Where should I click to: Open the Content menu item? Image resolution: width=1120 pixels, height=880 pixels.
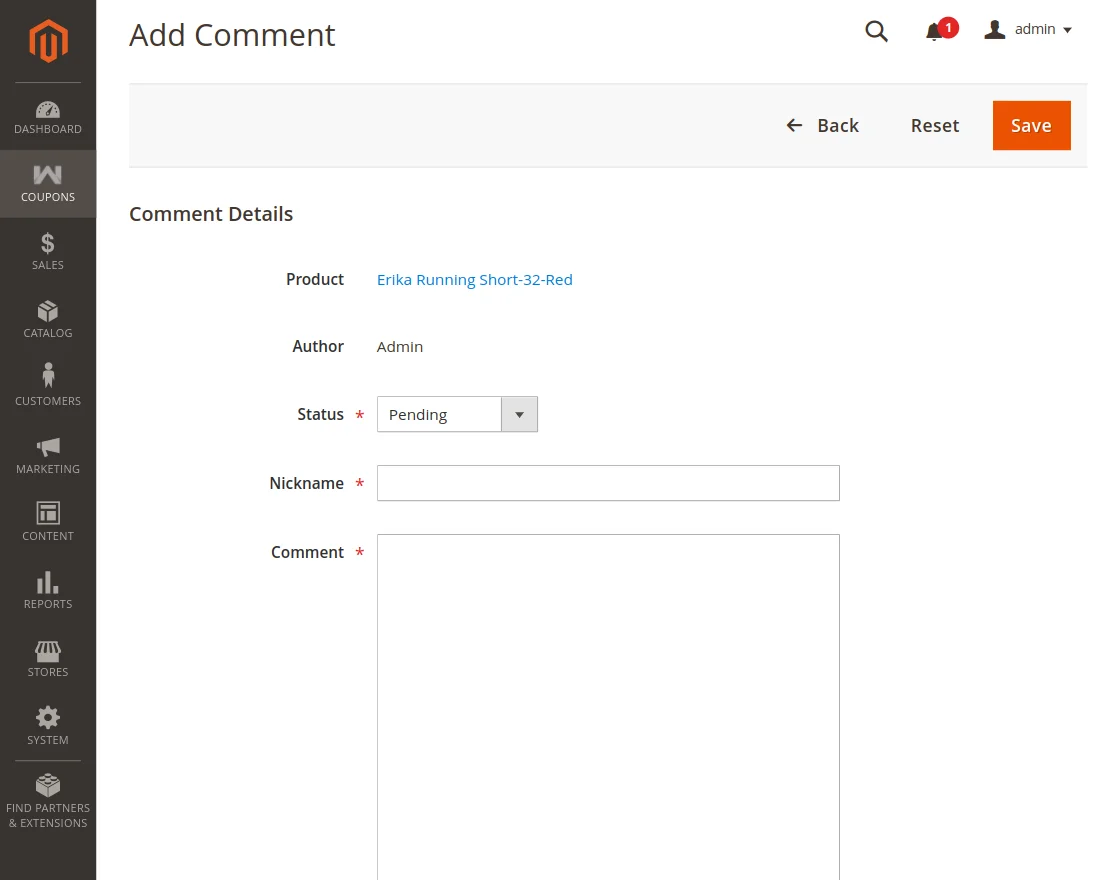[48, 521]
